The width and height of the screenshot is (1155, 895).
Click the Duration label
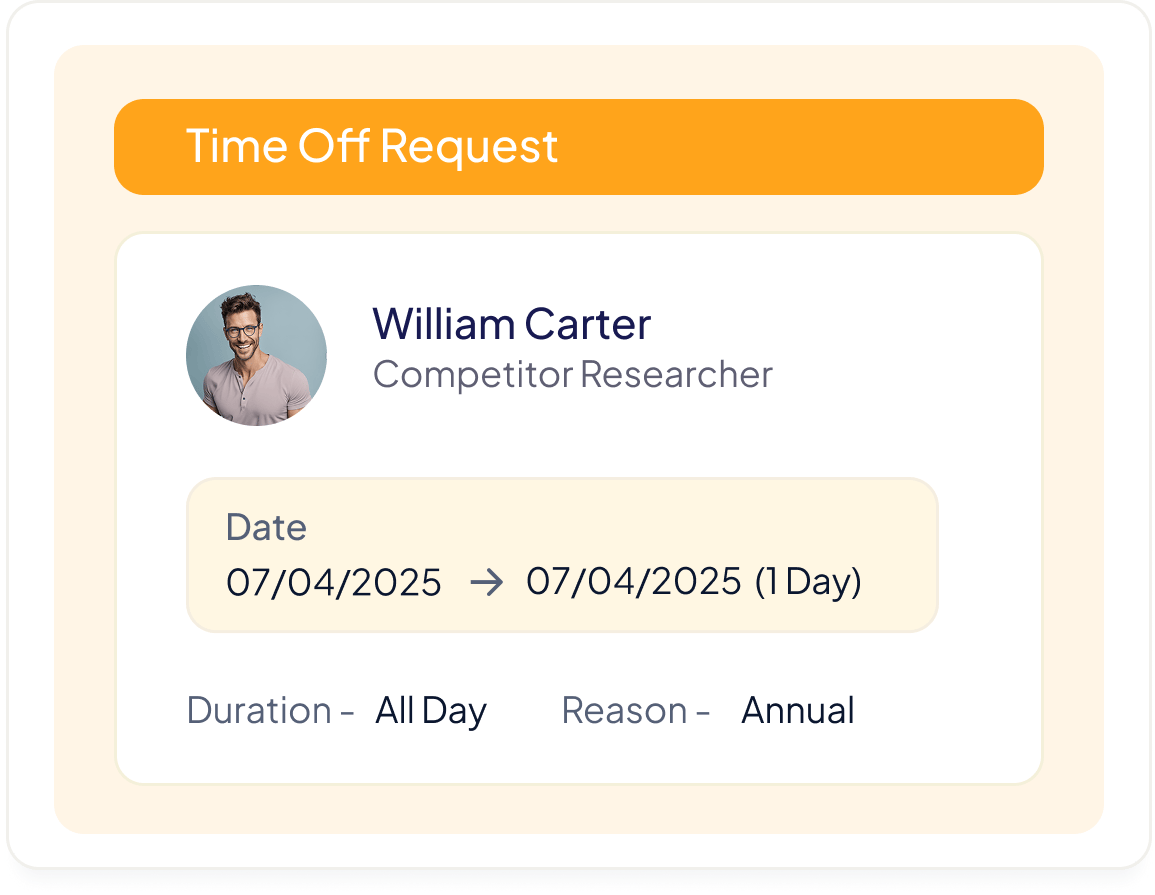[259, 710]
